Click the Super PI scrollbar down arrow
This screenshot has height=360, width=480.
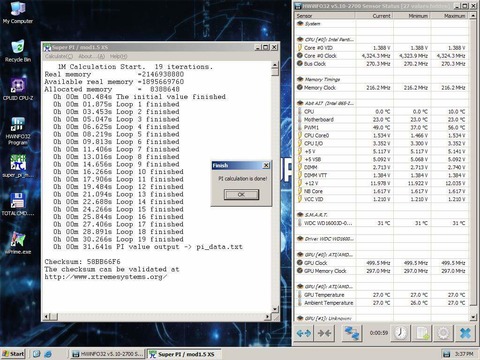(x=275, y=309)
